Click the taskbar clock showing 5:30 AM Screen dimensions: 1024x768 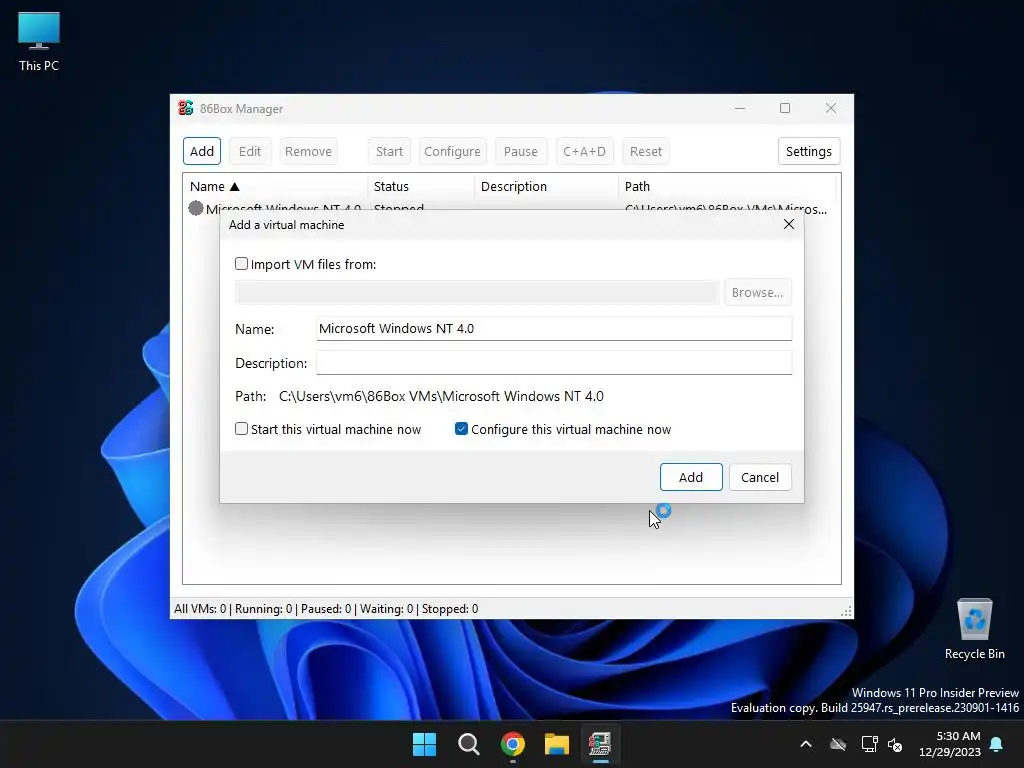(950, 744)
